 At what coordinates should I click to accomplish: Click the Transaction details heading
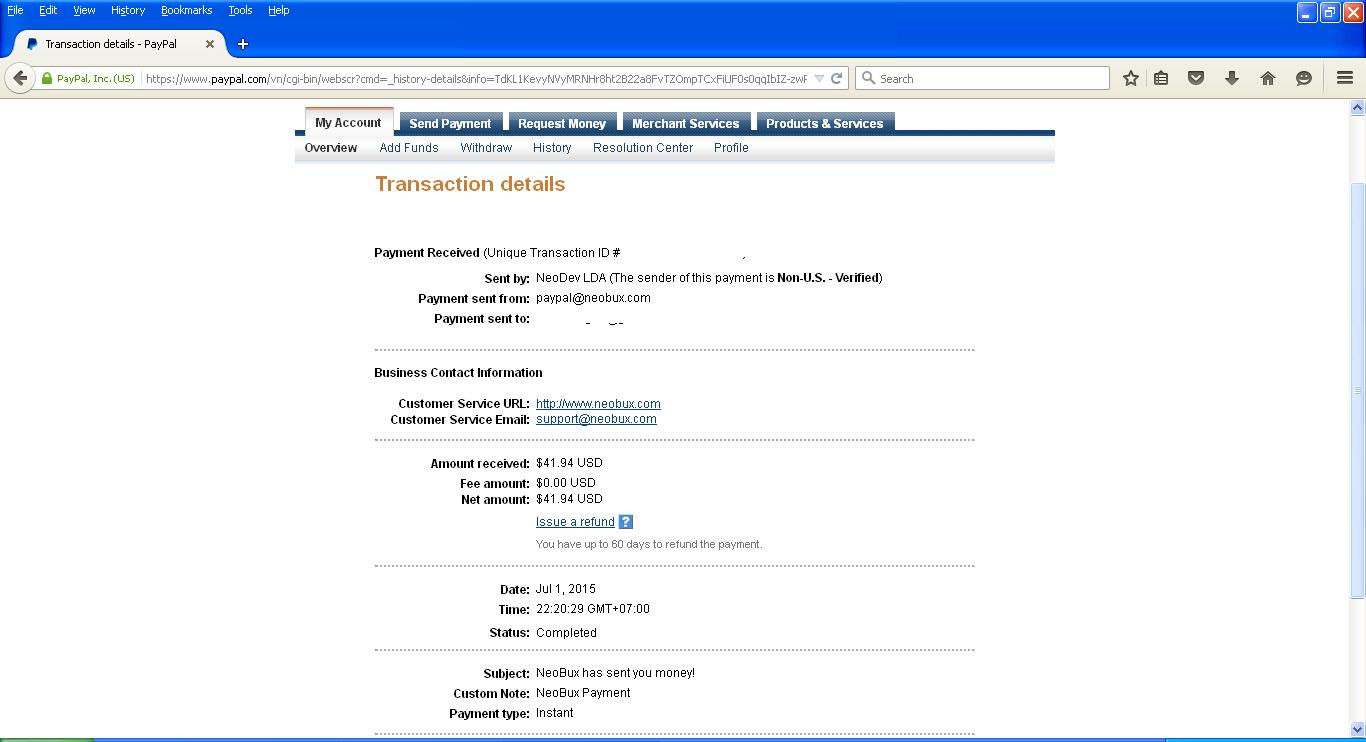click(x=470, y=184)
